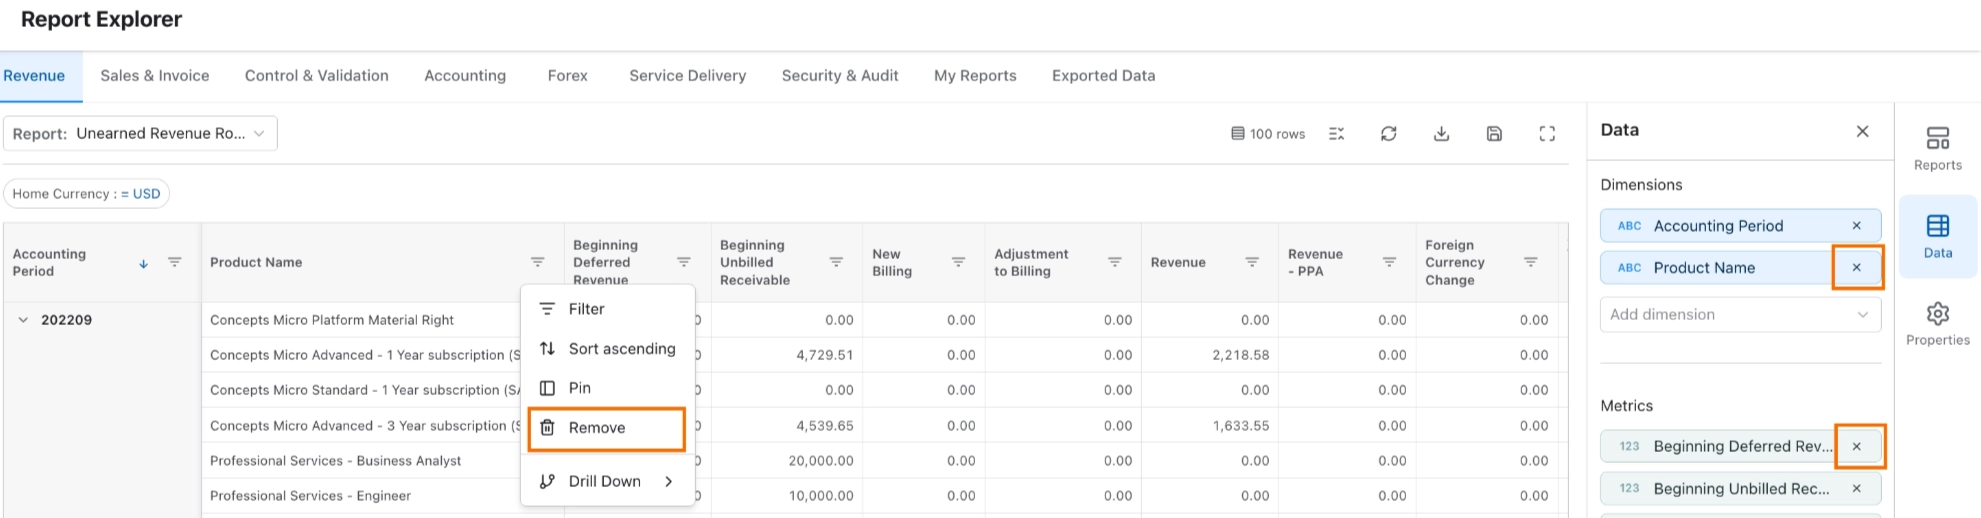Remove Beginning Deferred Rev metric
Viewport: 1981px width, 518px height.
pos(1856,447)
